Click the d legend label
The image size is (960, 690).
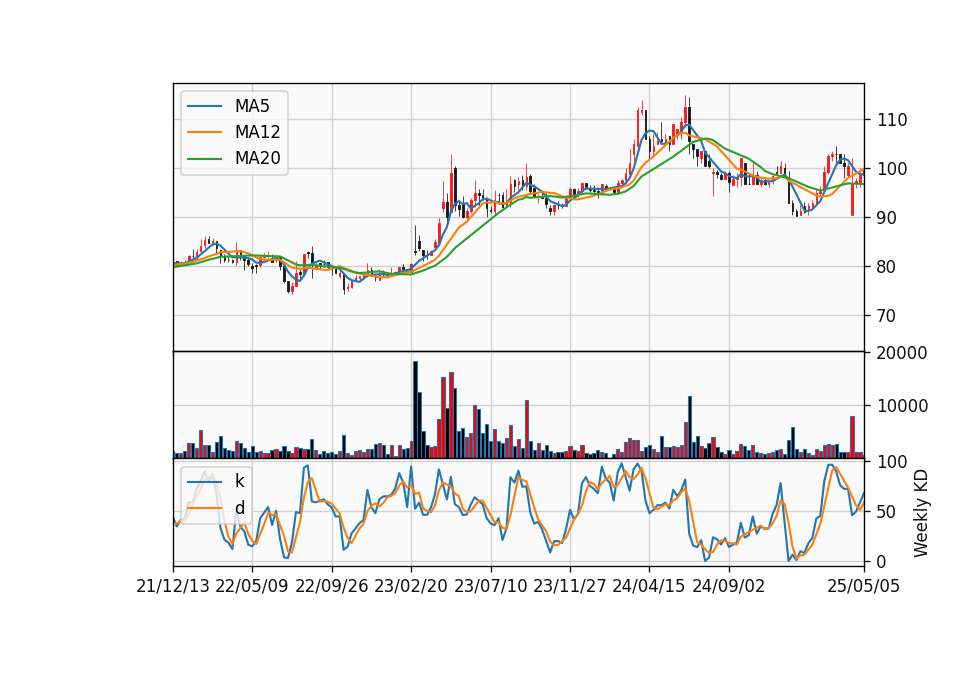click(x=239, y=508)
